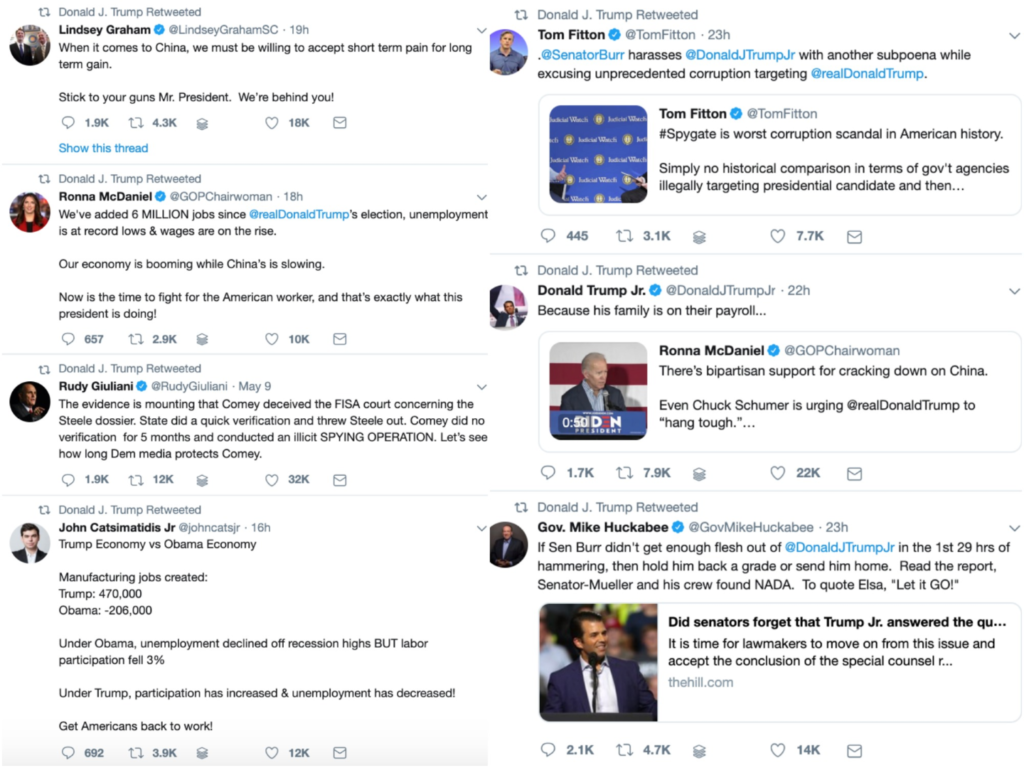
Task: Message Ronna McDaniel's tweet with the envelope icon
Action: click(339, 339)
